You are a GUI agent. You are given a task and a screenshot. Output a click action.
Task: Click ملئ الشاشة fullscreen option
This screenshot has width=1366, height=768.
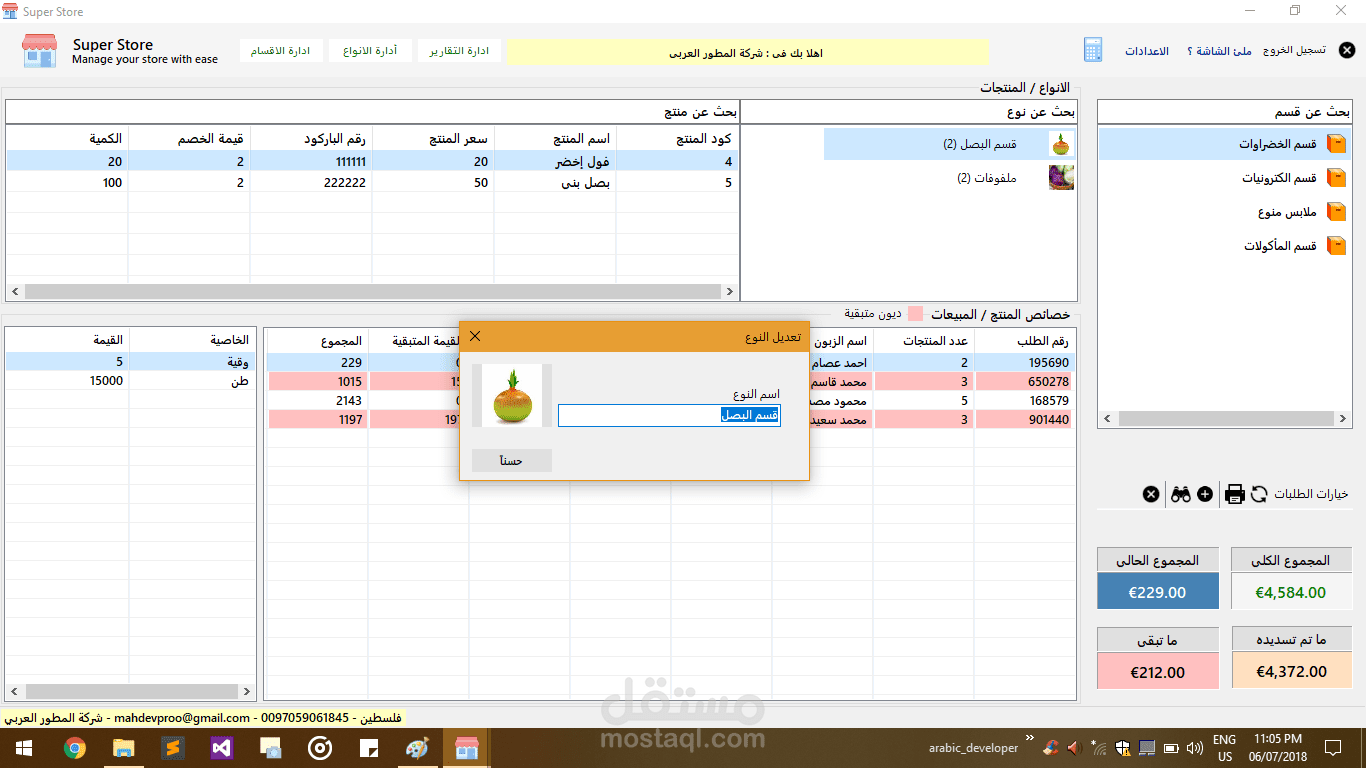[x=1219, y=51]
